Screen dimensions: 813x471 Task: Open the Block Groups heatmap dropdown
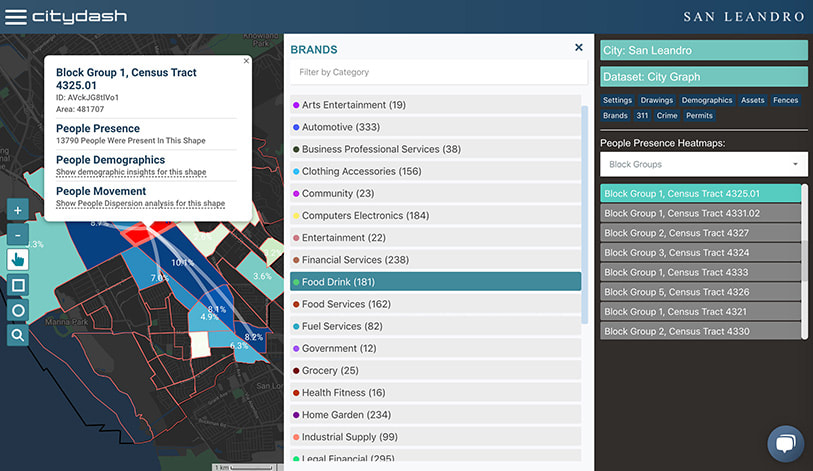pos(703,164)
